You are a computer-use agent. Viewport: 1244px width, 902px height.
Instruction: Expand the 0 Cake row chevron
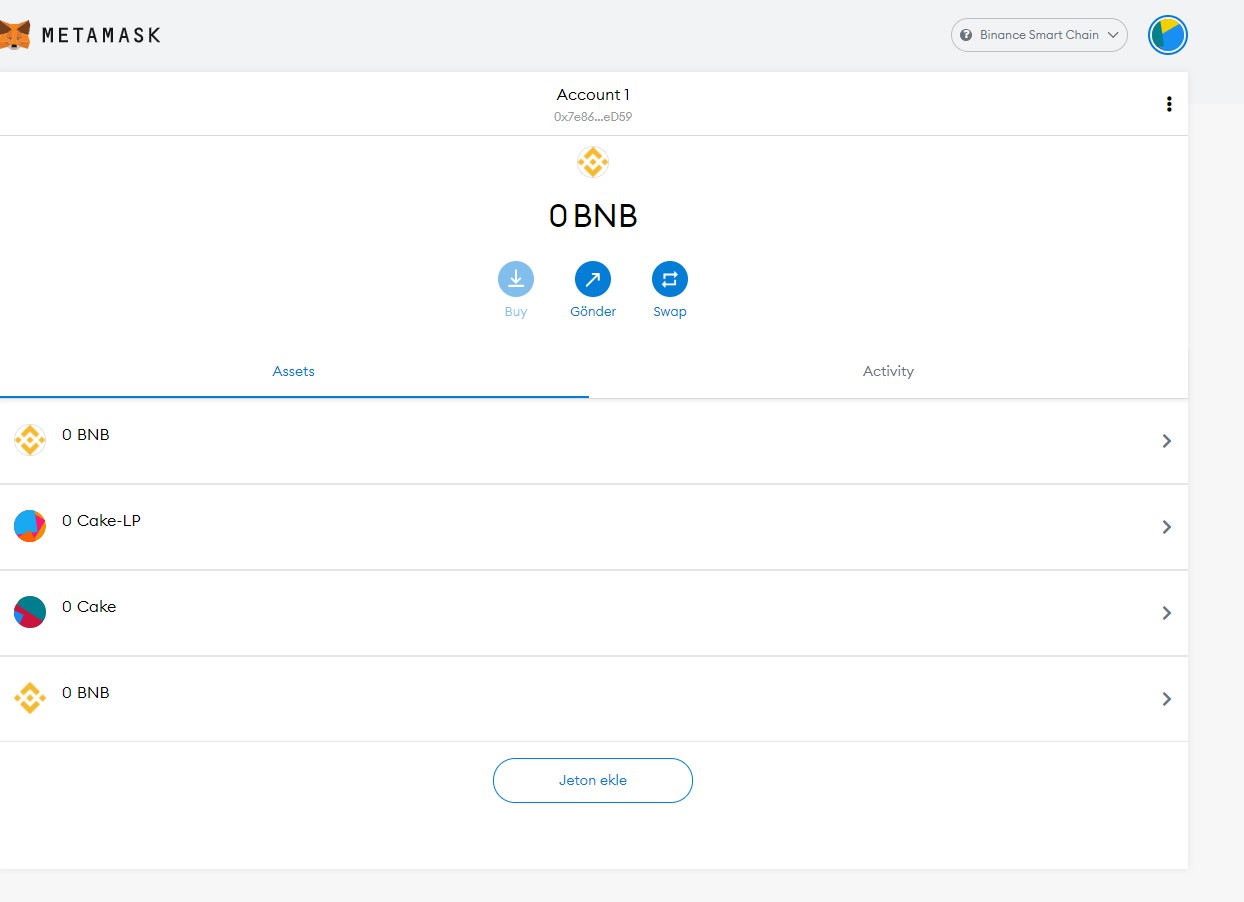click(1167, 613)
